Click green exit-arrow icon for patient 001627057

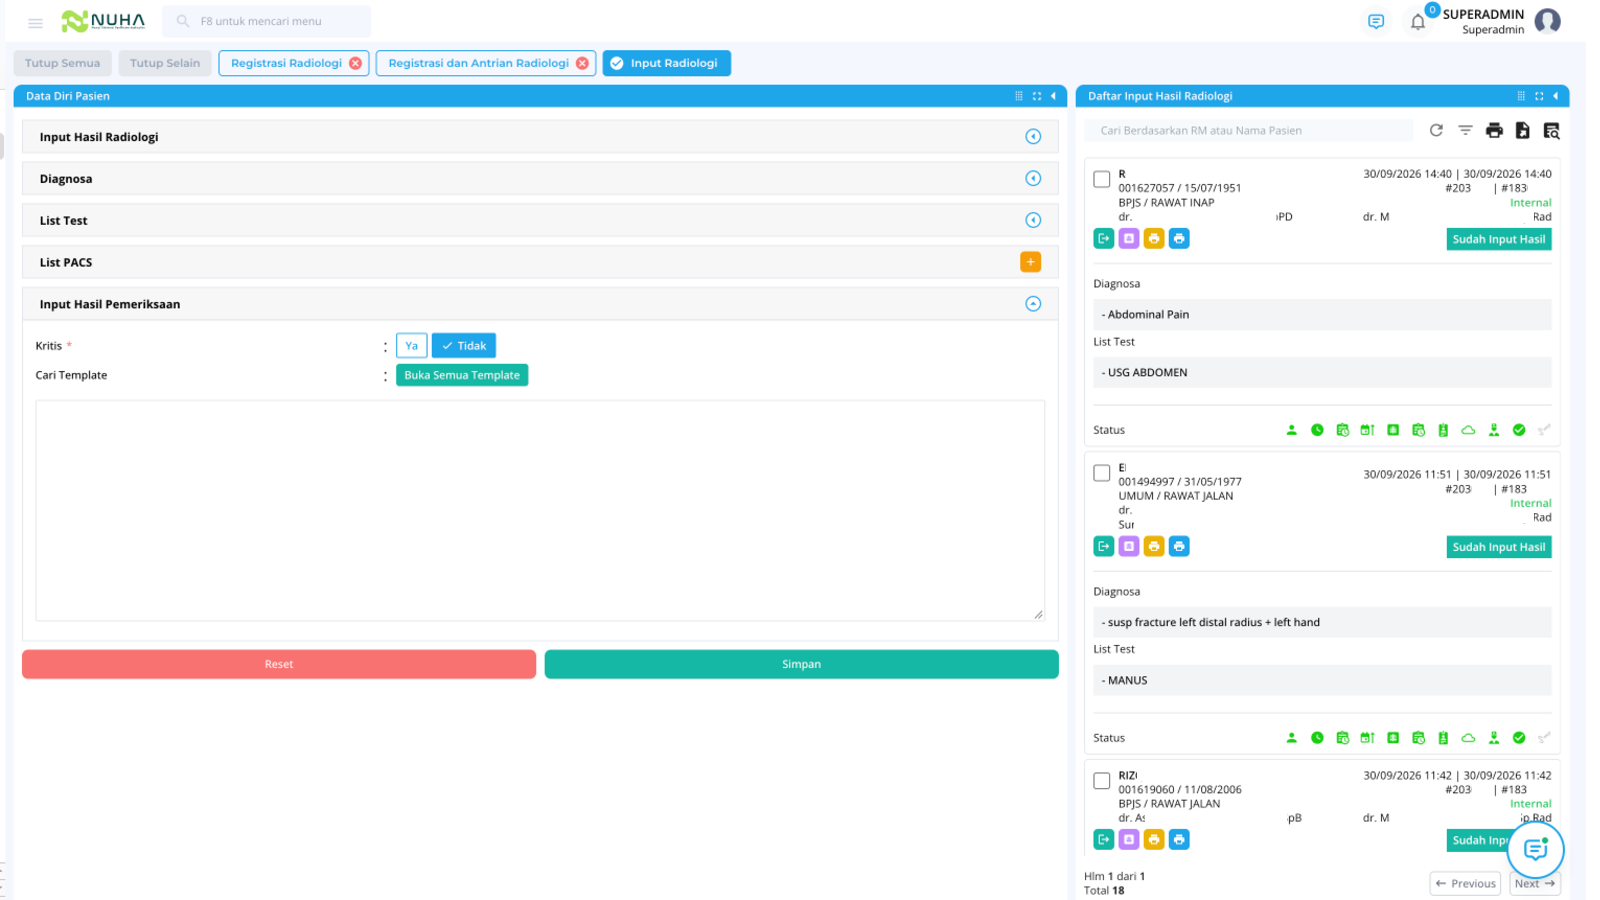[x=1104, y=239]
